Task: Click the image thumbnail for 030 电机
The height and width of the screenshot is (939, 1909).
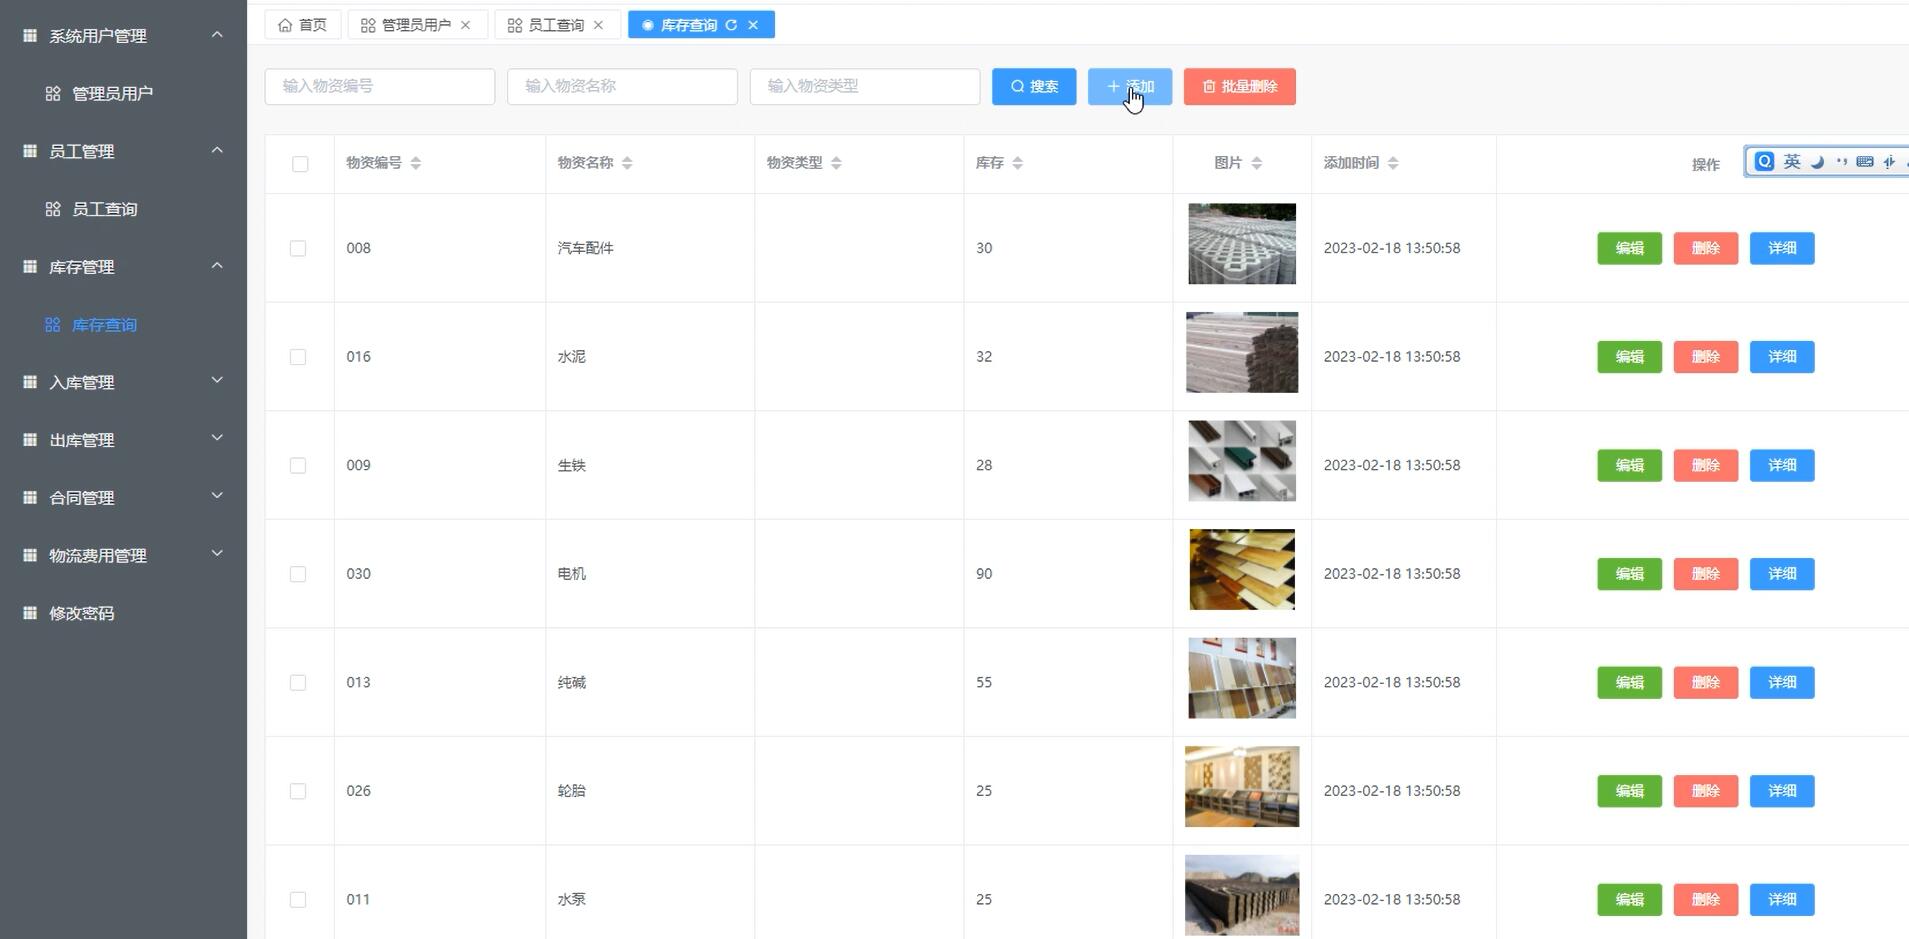Action: coord(1242,569)
